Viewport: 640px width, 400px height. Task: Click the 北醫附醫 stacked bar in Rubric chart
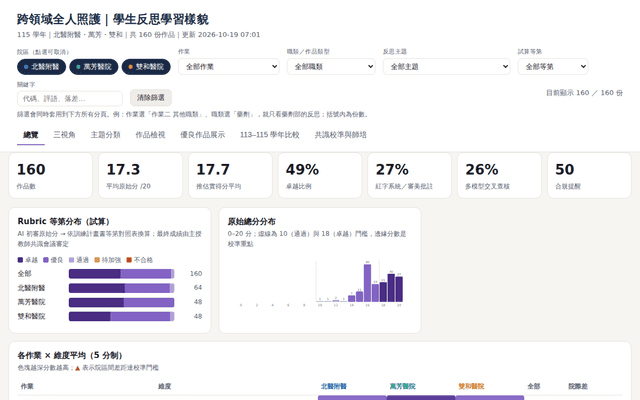(x=122, y=288)
